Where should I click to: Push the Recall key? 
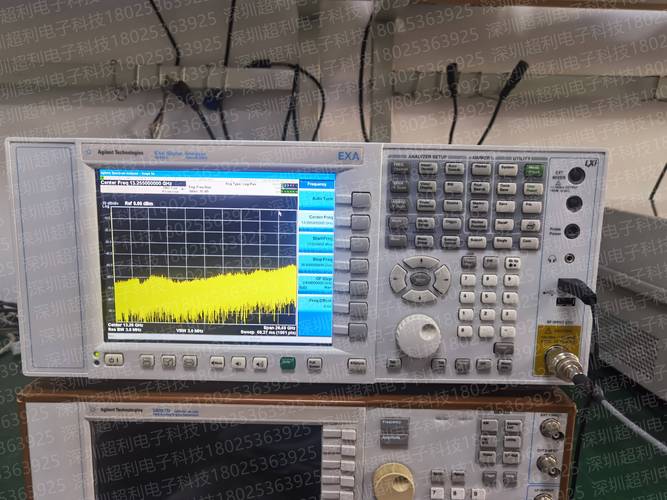click(505, 224)
